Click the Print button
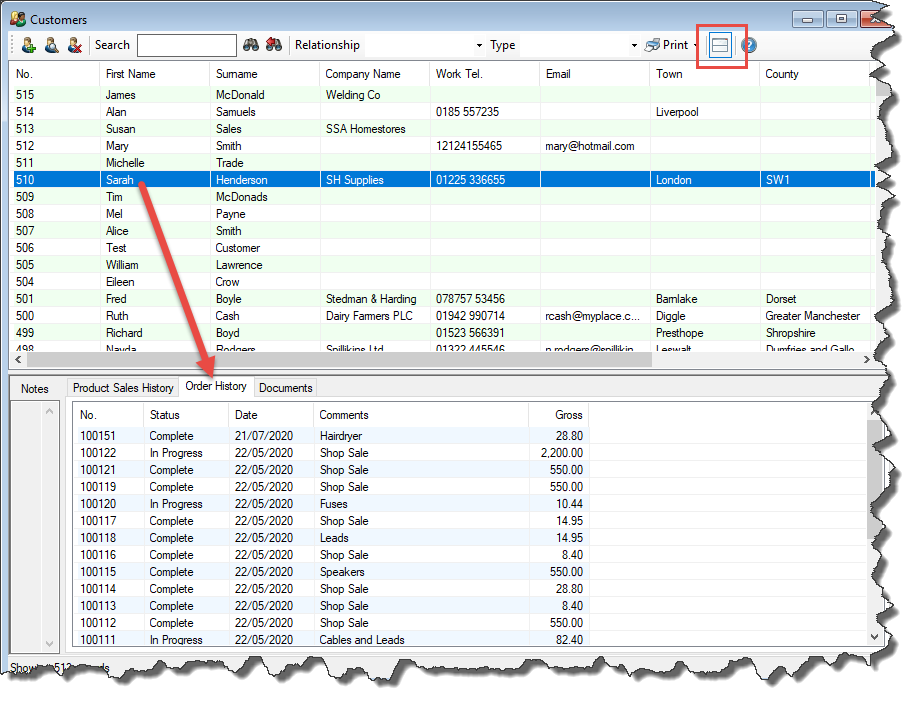Image resolution: width=917 pixels, height=701 pixels. (667, 45)
